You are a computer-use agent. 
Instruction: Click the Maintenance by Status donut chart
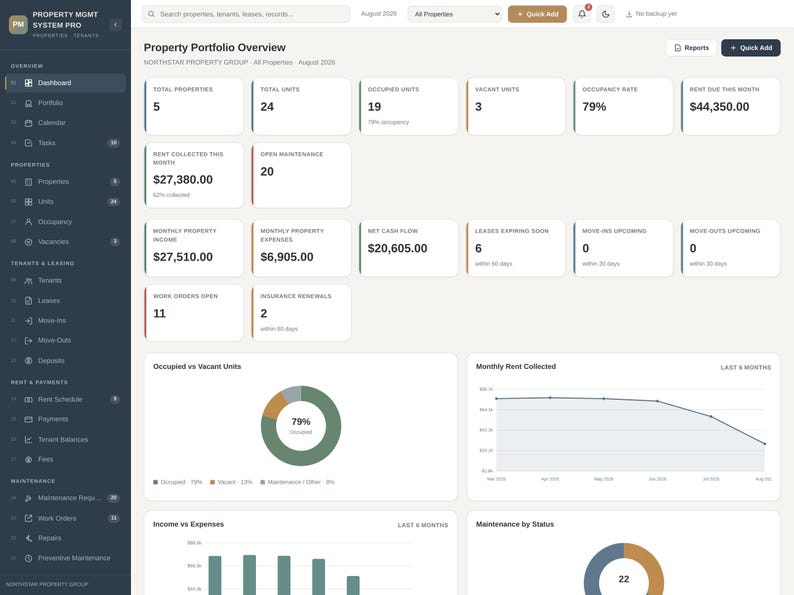click(x=624, y=569)
